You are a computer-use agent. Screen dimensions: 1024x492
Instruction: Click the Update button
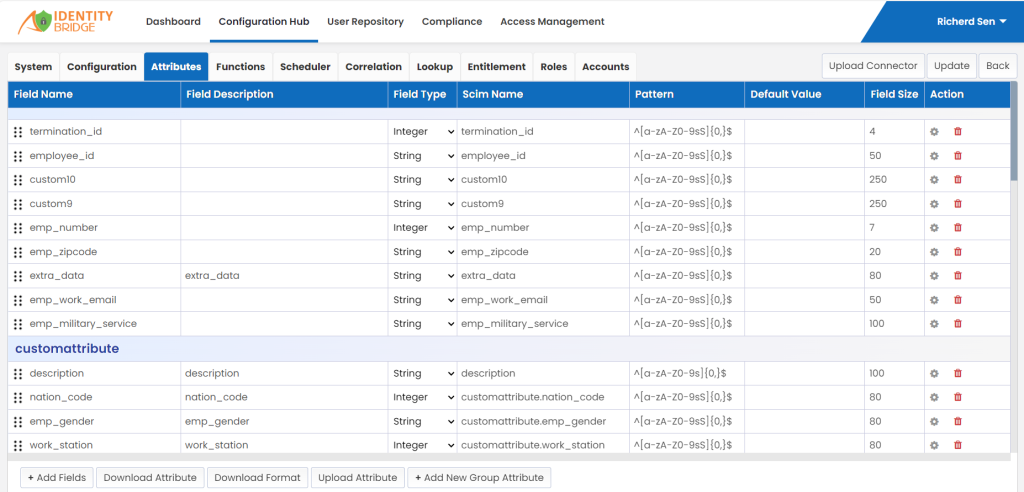click(x=952, y=66)
